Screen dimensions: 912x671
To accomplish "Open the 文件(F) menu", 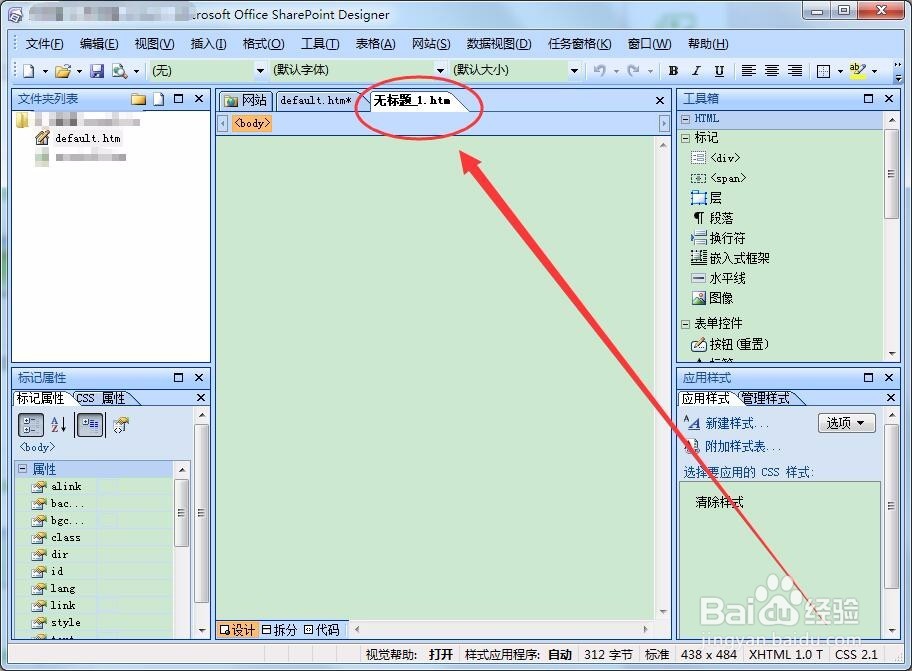I will 44,44.
